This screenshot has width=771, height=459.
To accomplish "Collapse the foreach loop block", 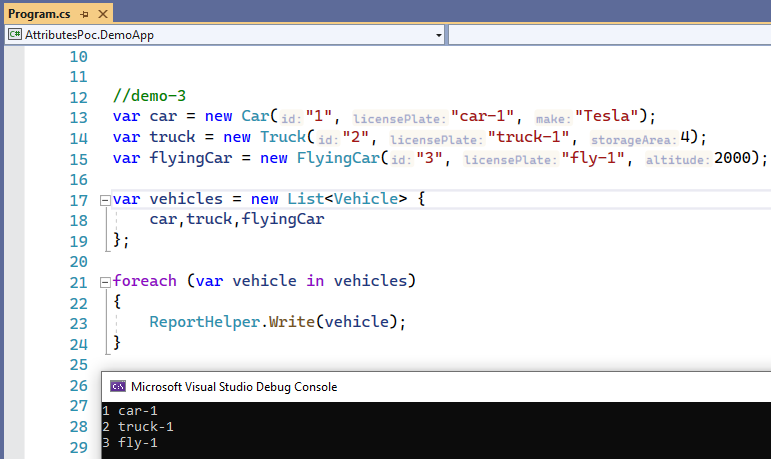I will click(x=105, y=282).
